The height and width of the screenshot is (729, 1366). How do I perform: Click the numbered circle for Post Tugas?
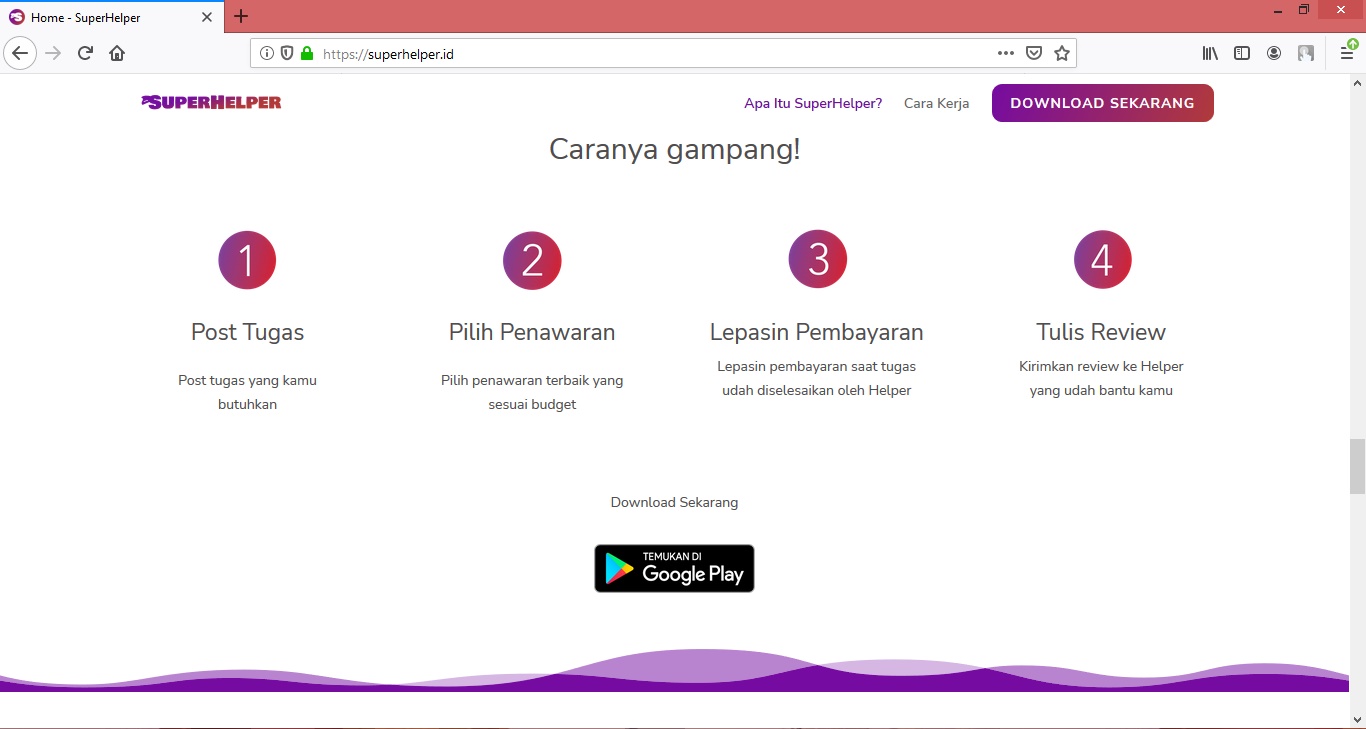click(x=246, y=259)
